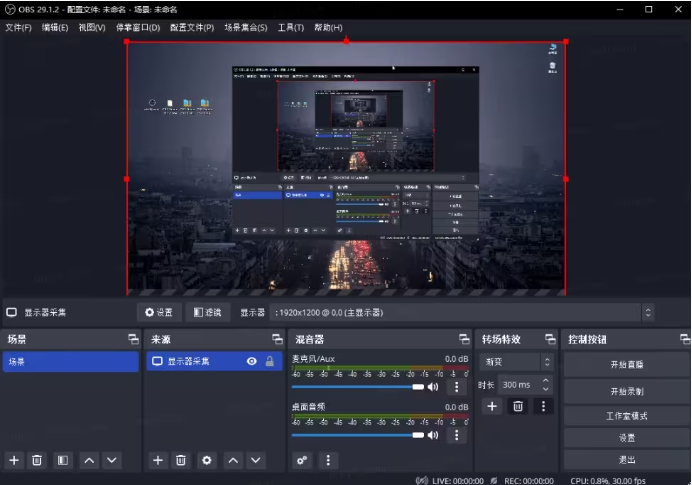The height and width of the screenshot is (485, 692).
Task: Open scene filters icon in Scenes panel
Action: coord(63,460)
